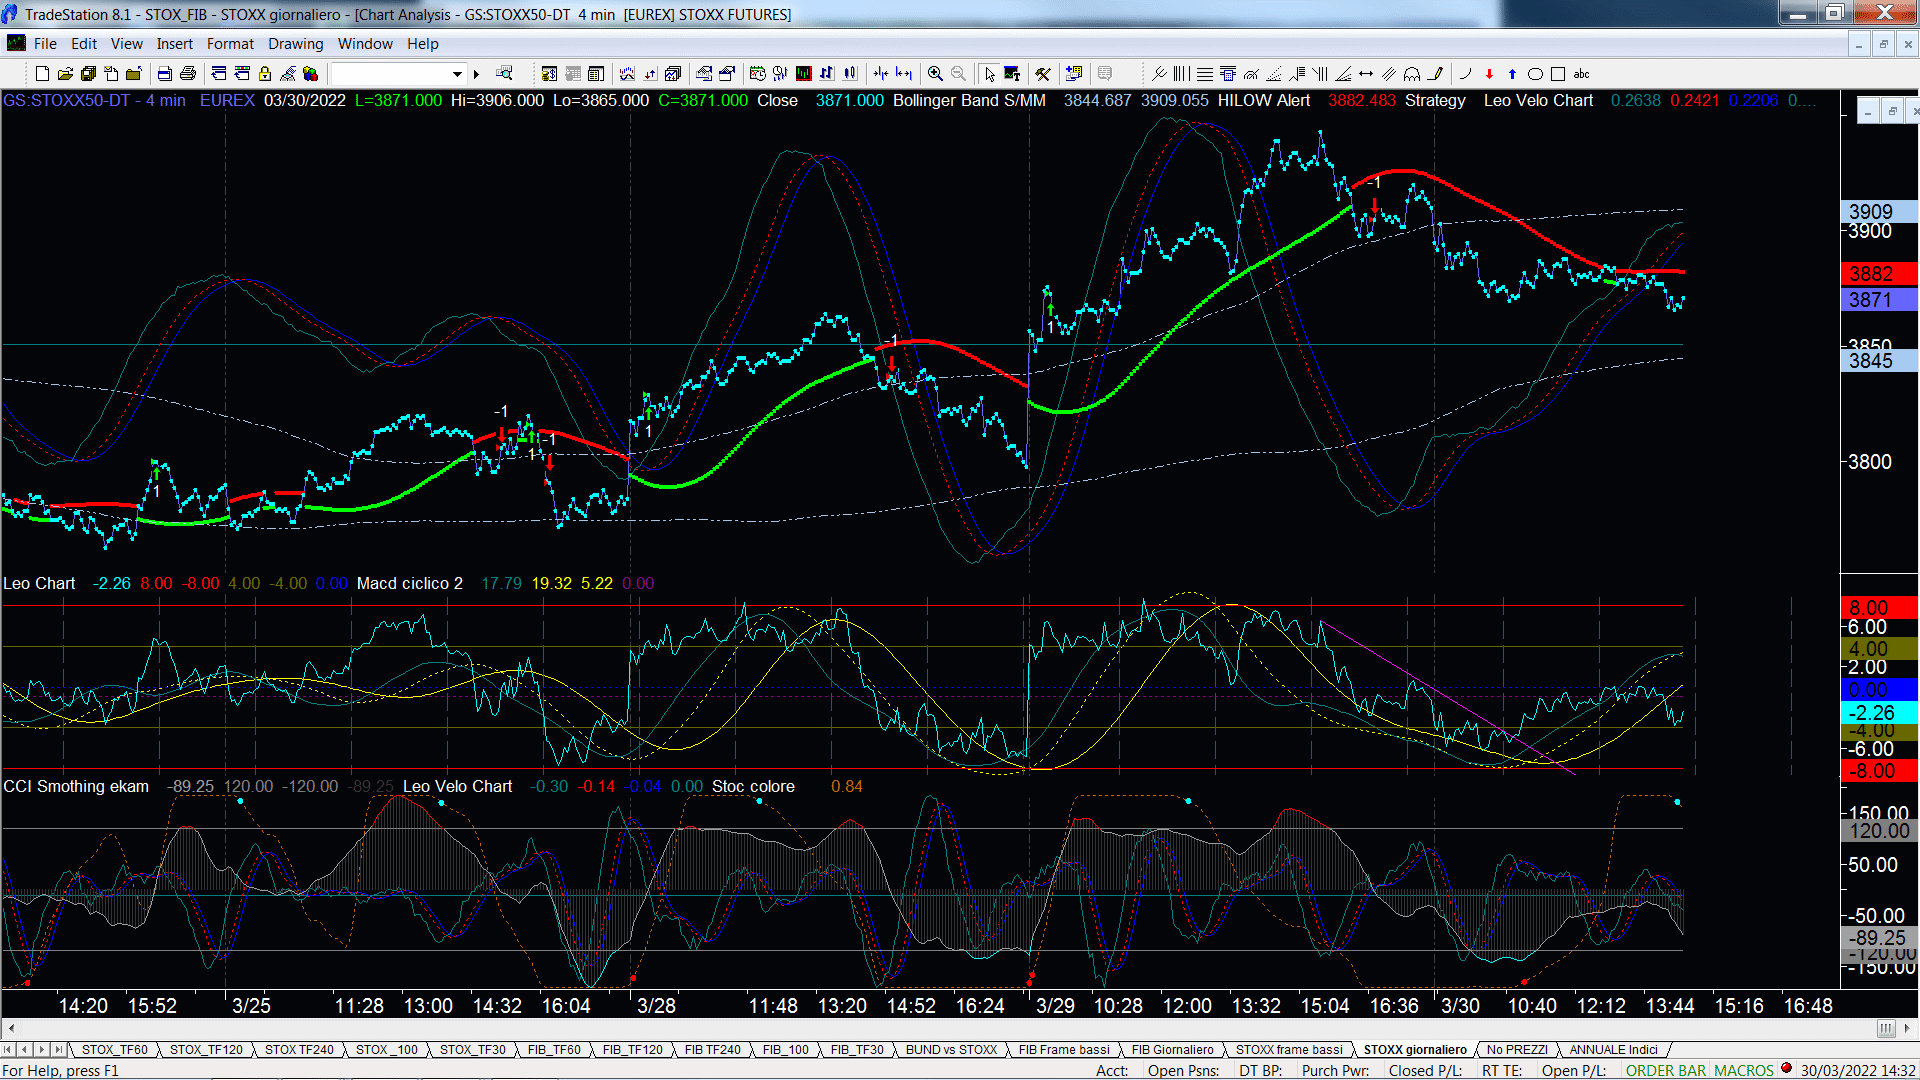The image size is (1920, 1080).
Task: Click the red 3882 price axis marker
Action: pos(1879,274)
